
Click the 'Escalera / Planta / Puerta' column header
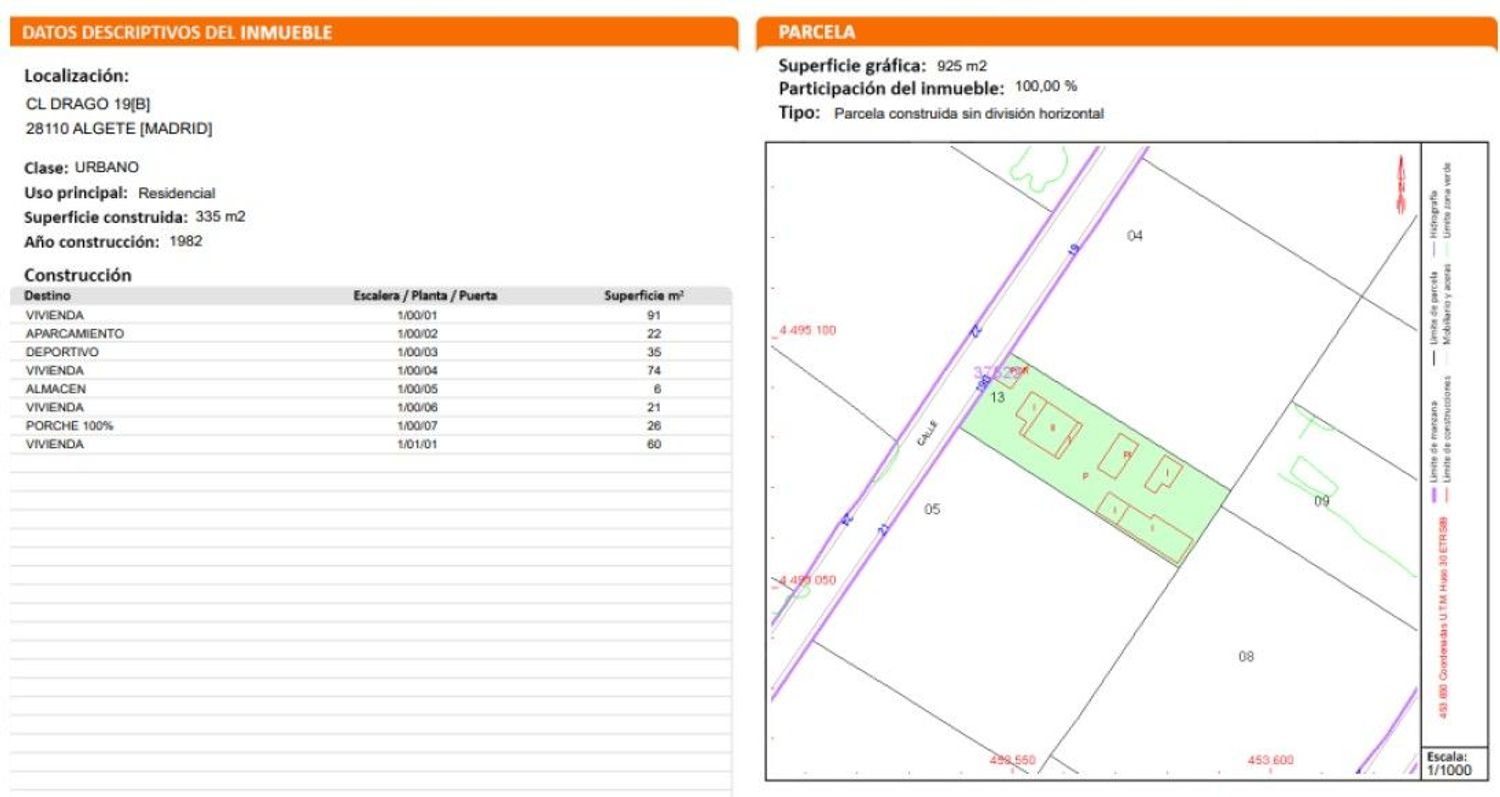pyautogui.click(x=425, y=296)
